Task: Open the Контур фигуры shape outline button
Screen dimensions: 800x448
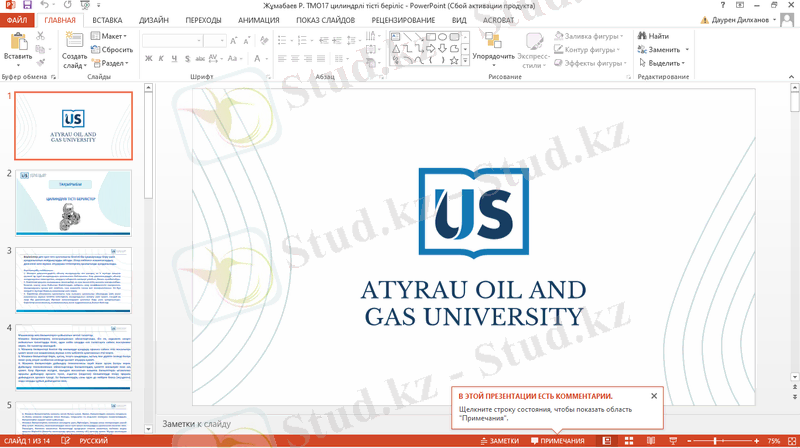Action: coord(587,50)
